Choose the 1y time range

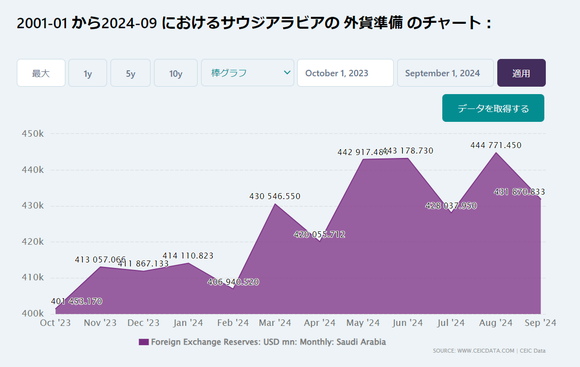(x=88, y=73)
